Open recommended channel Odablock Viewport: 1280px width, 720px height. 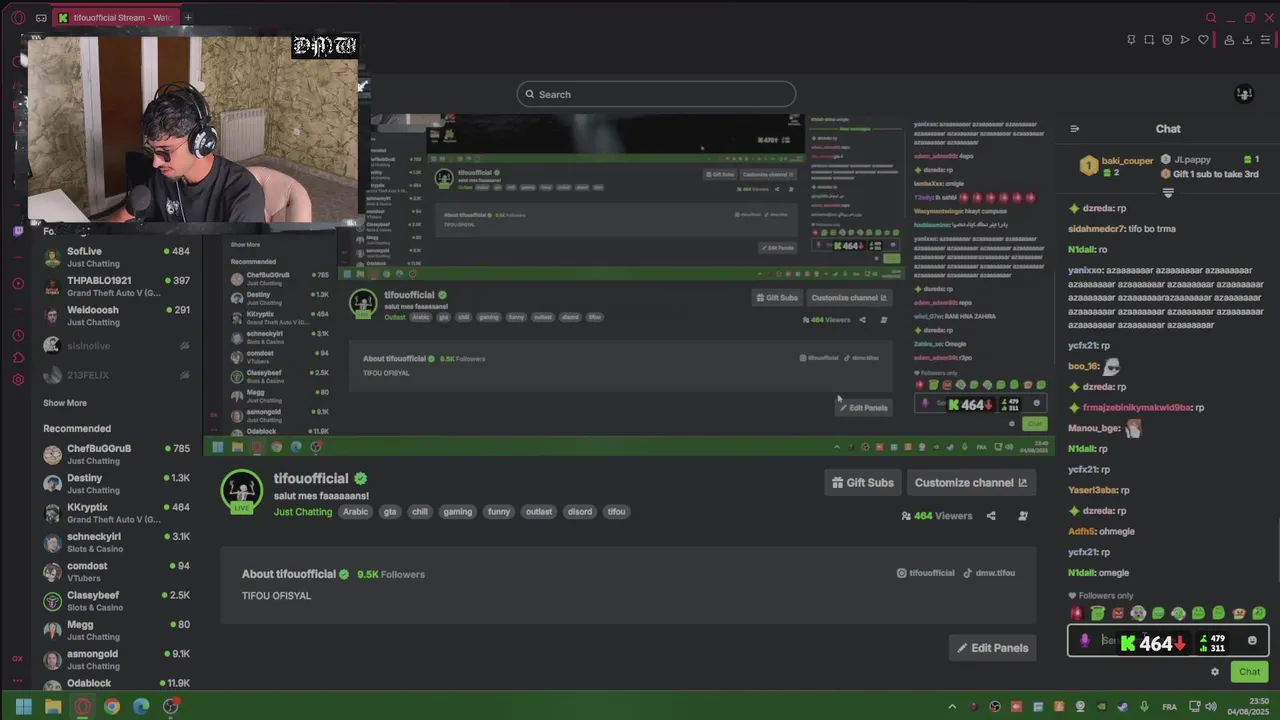(x=116, y=684)
